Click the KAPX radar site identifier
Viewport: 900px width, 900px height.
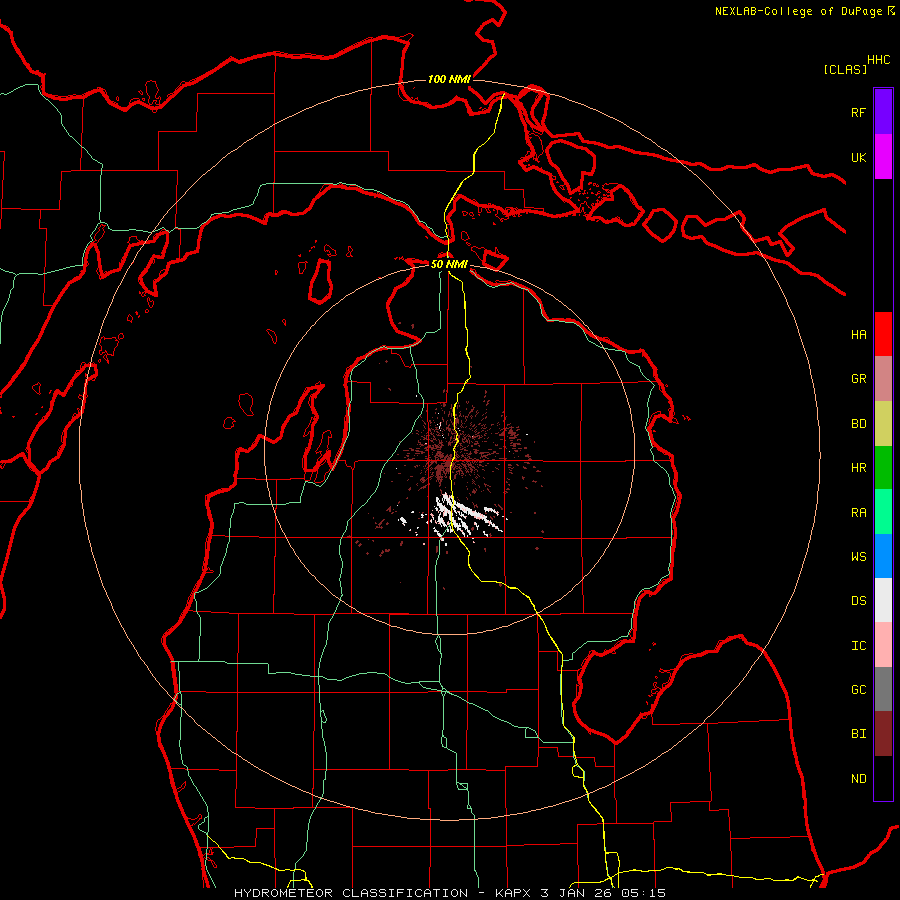point(514,893)
